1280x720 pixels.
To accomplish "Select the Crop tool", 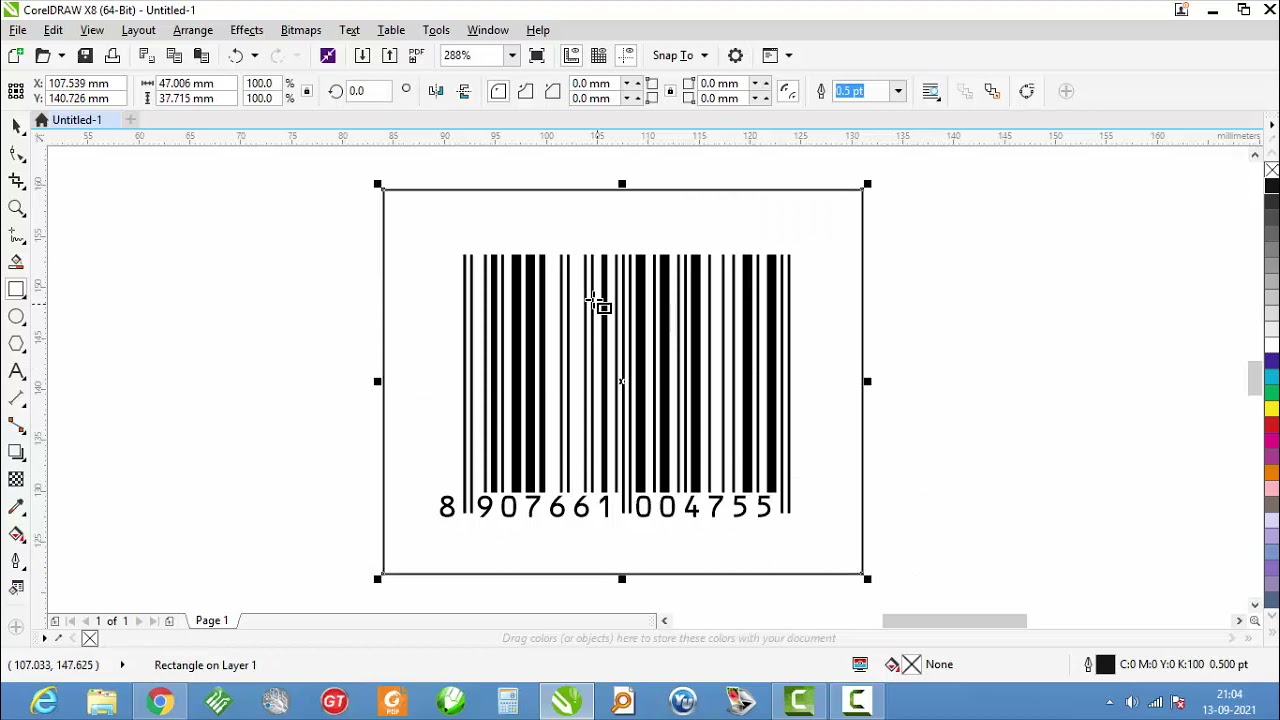I will coord(16,181).
